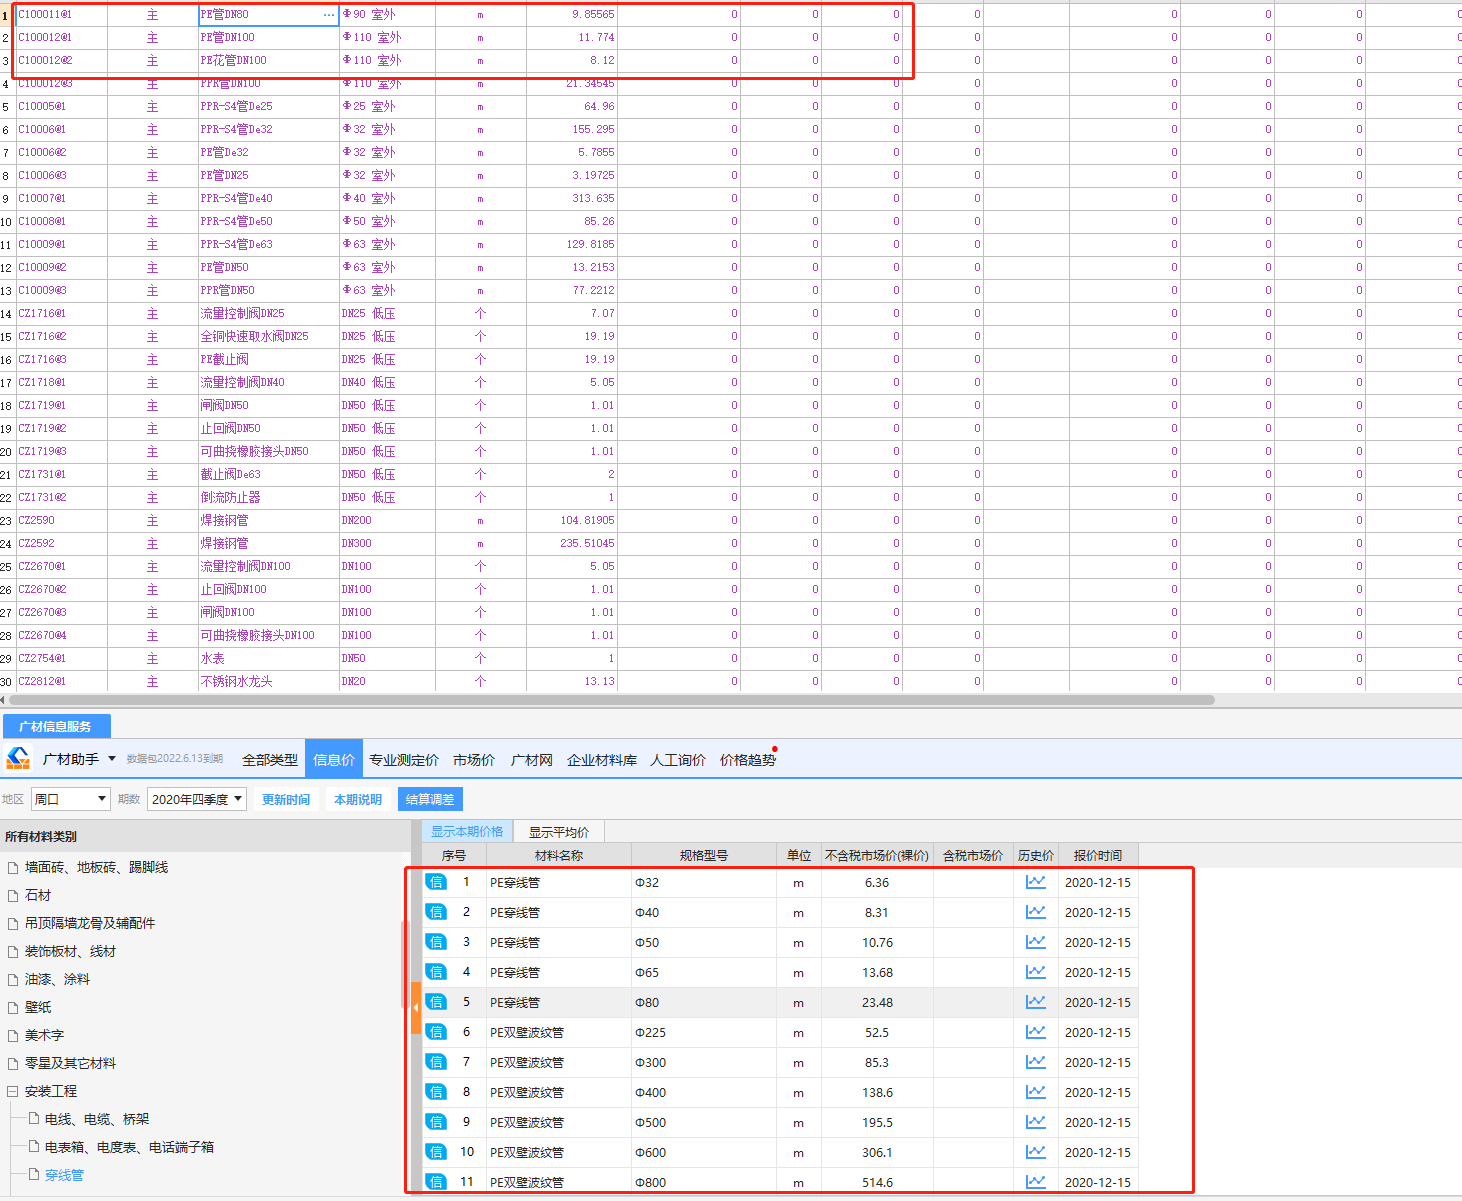
Task: Select the 壁纸 category
Action: [38, 1007]
